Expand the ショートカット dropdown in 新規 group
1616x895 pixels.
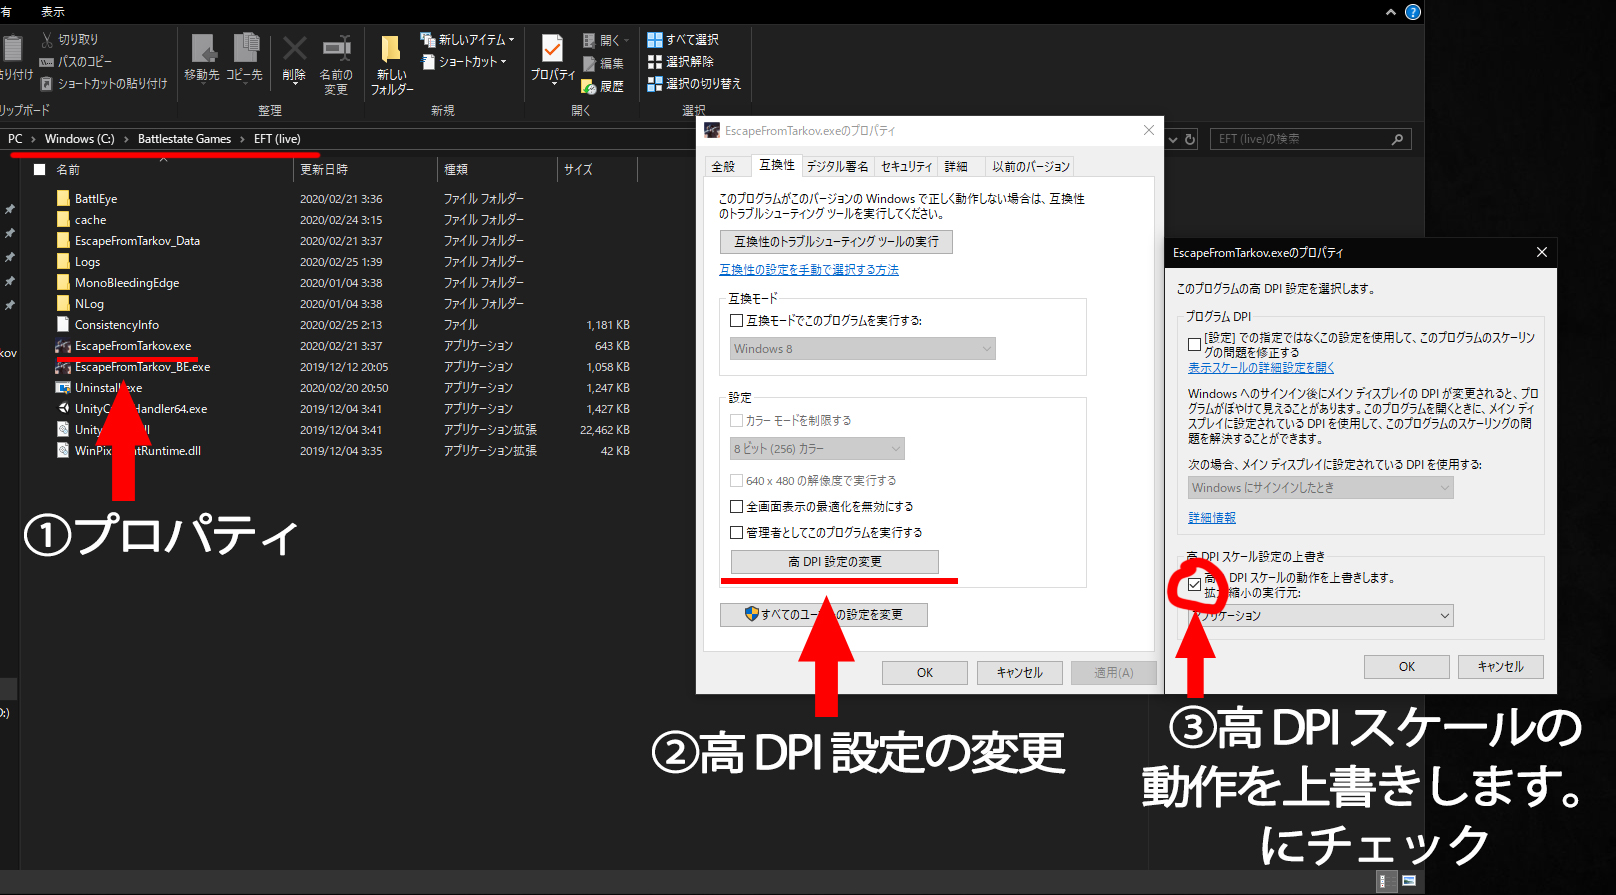503,62
